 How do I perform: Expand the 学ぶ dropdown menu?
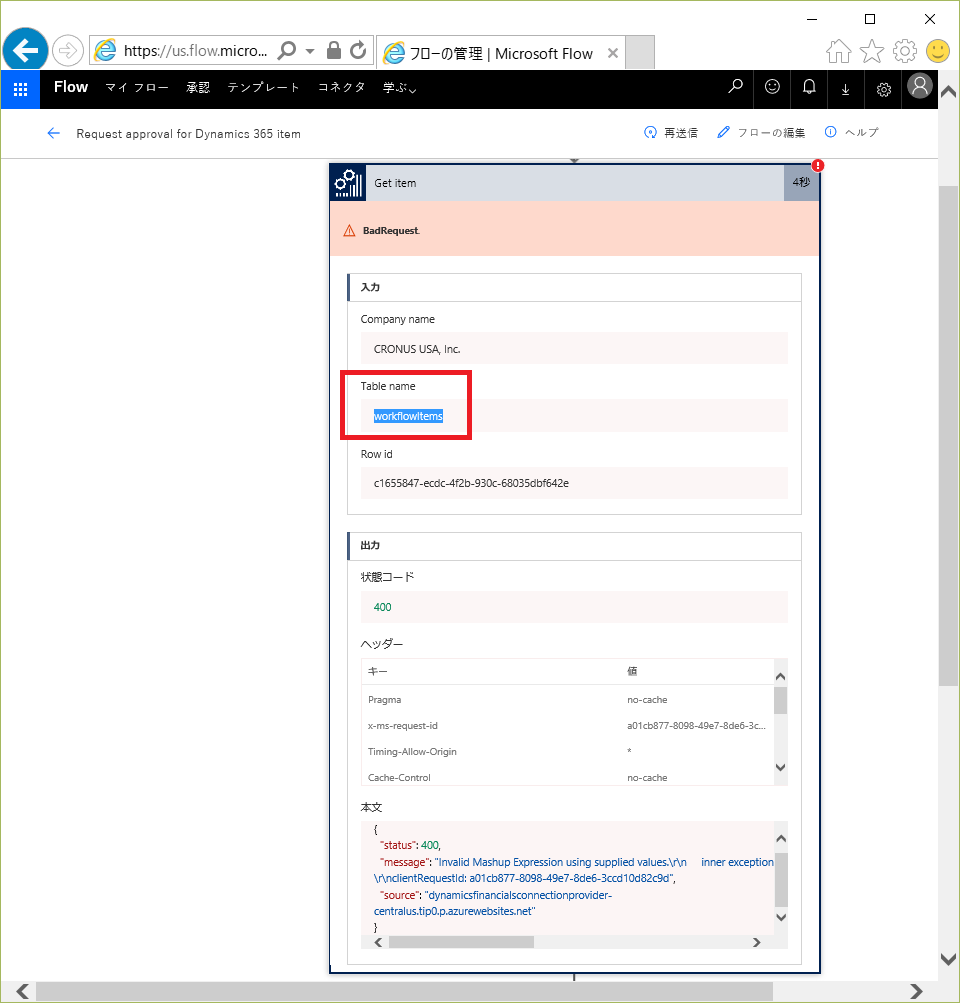pos(400,88)
